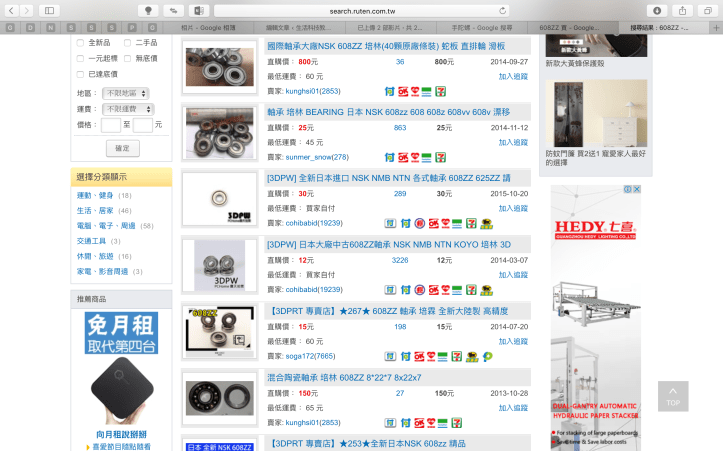Check the 全新品 filter checkbox
Image resolution: width=723 pixels, height=451 pixels.
pyautogui.click(x=80, y=43)
